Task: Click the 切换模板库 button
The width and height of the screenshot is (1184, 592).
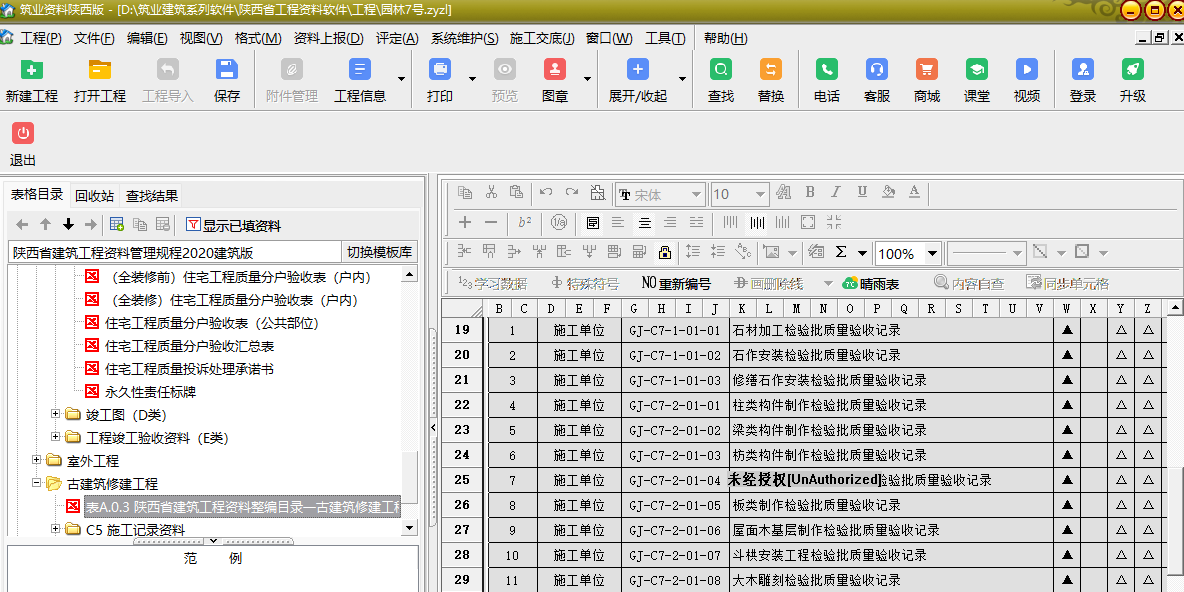Action: click(379, 253)
